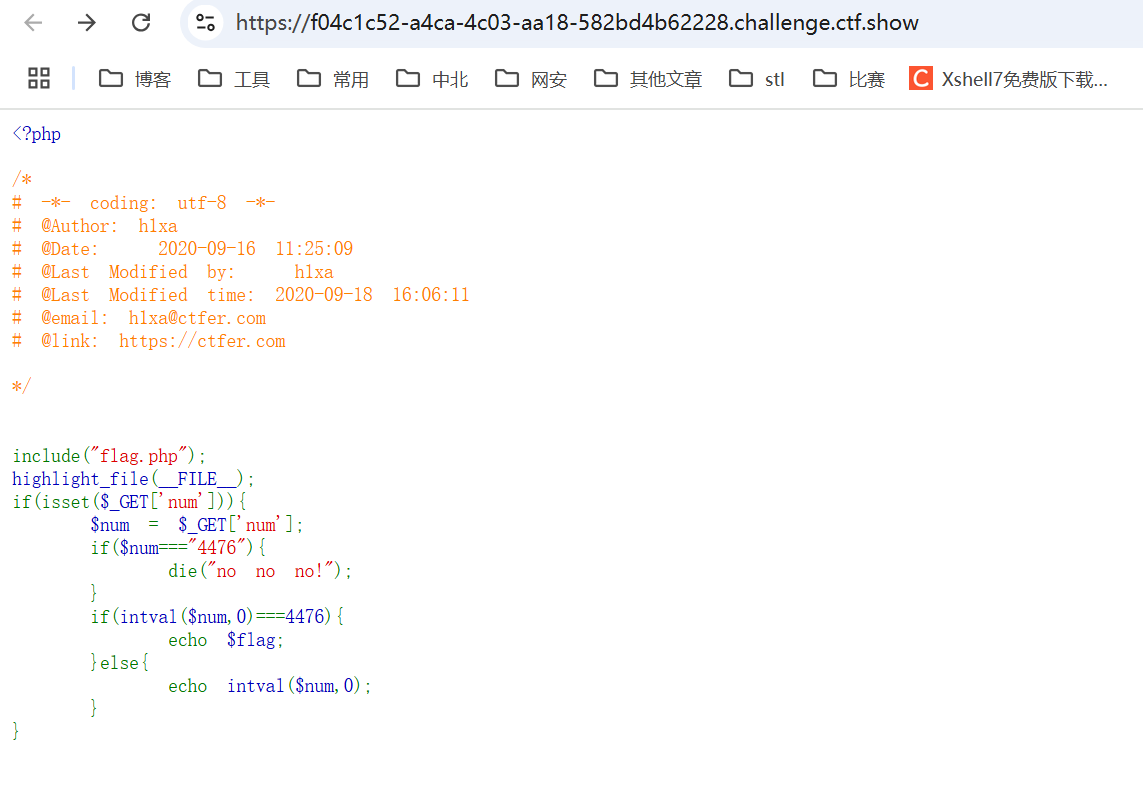
Task: Open the 其他文章 bookmark folder
Action: pos(648,79)
